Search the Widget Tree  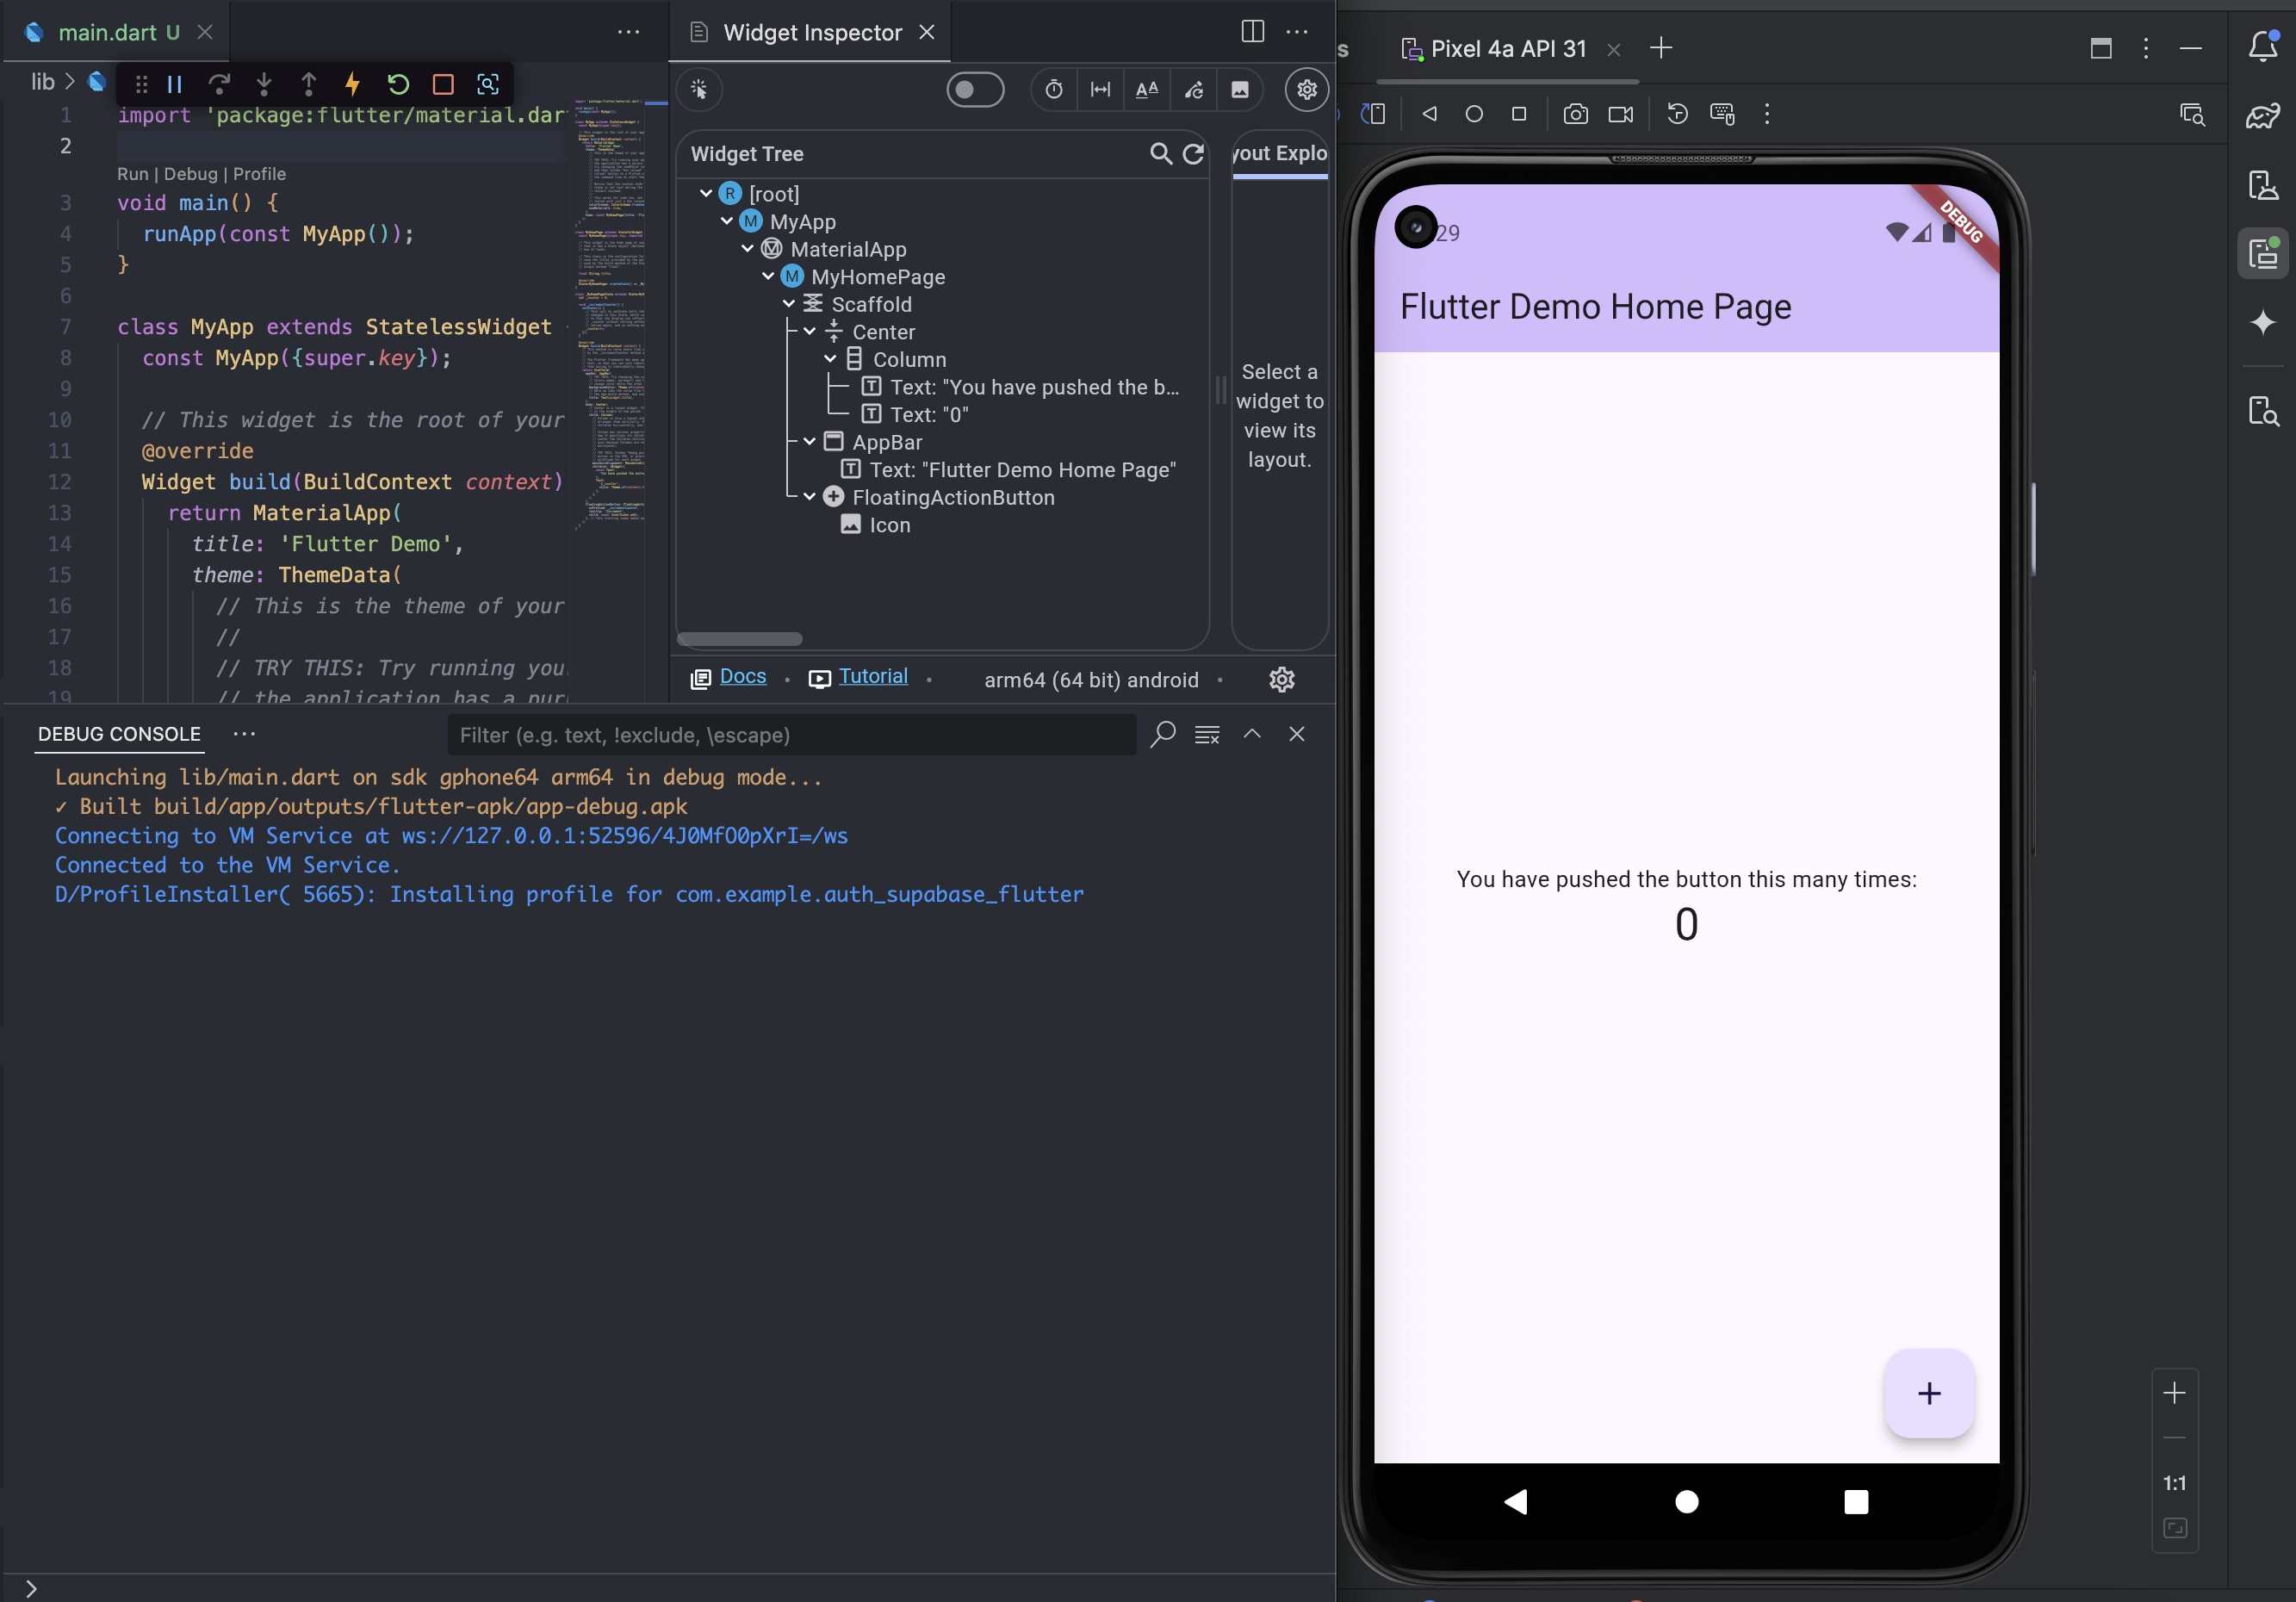1160,154
